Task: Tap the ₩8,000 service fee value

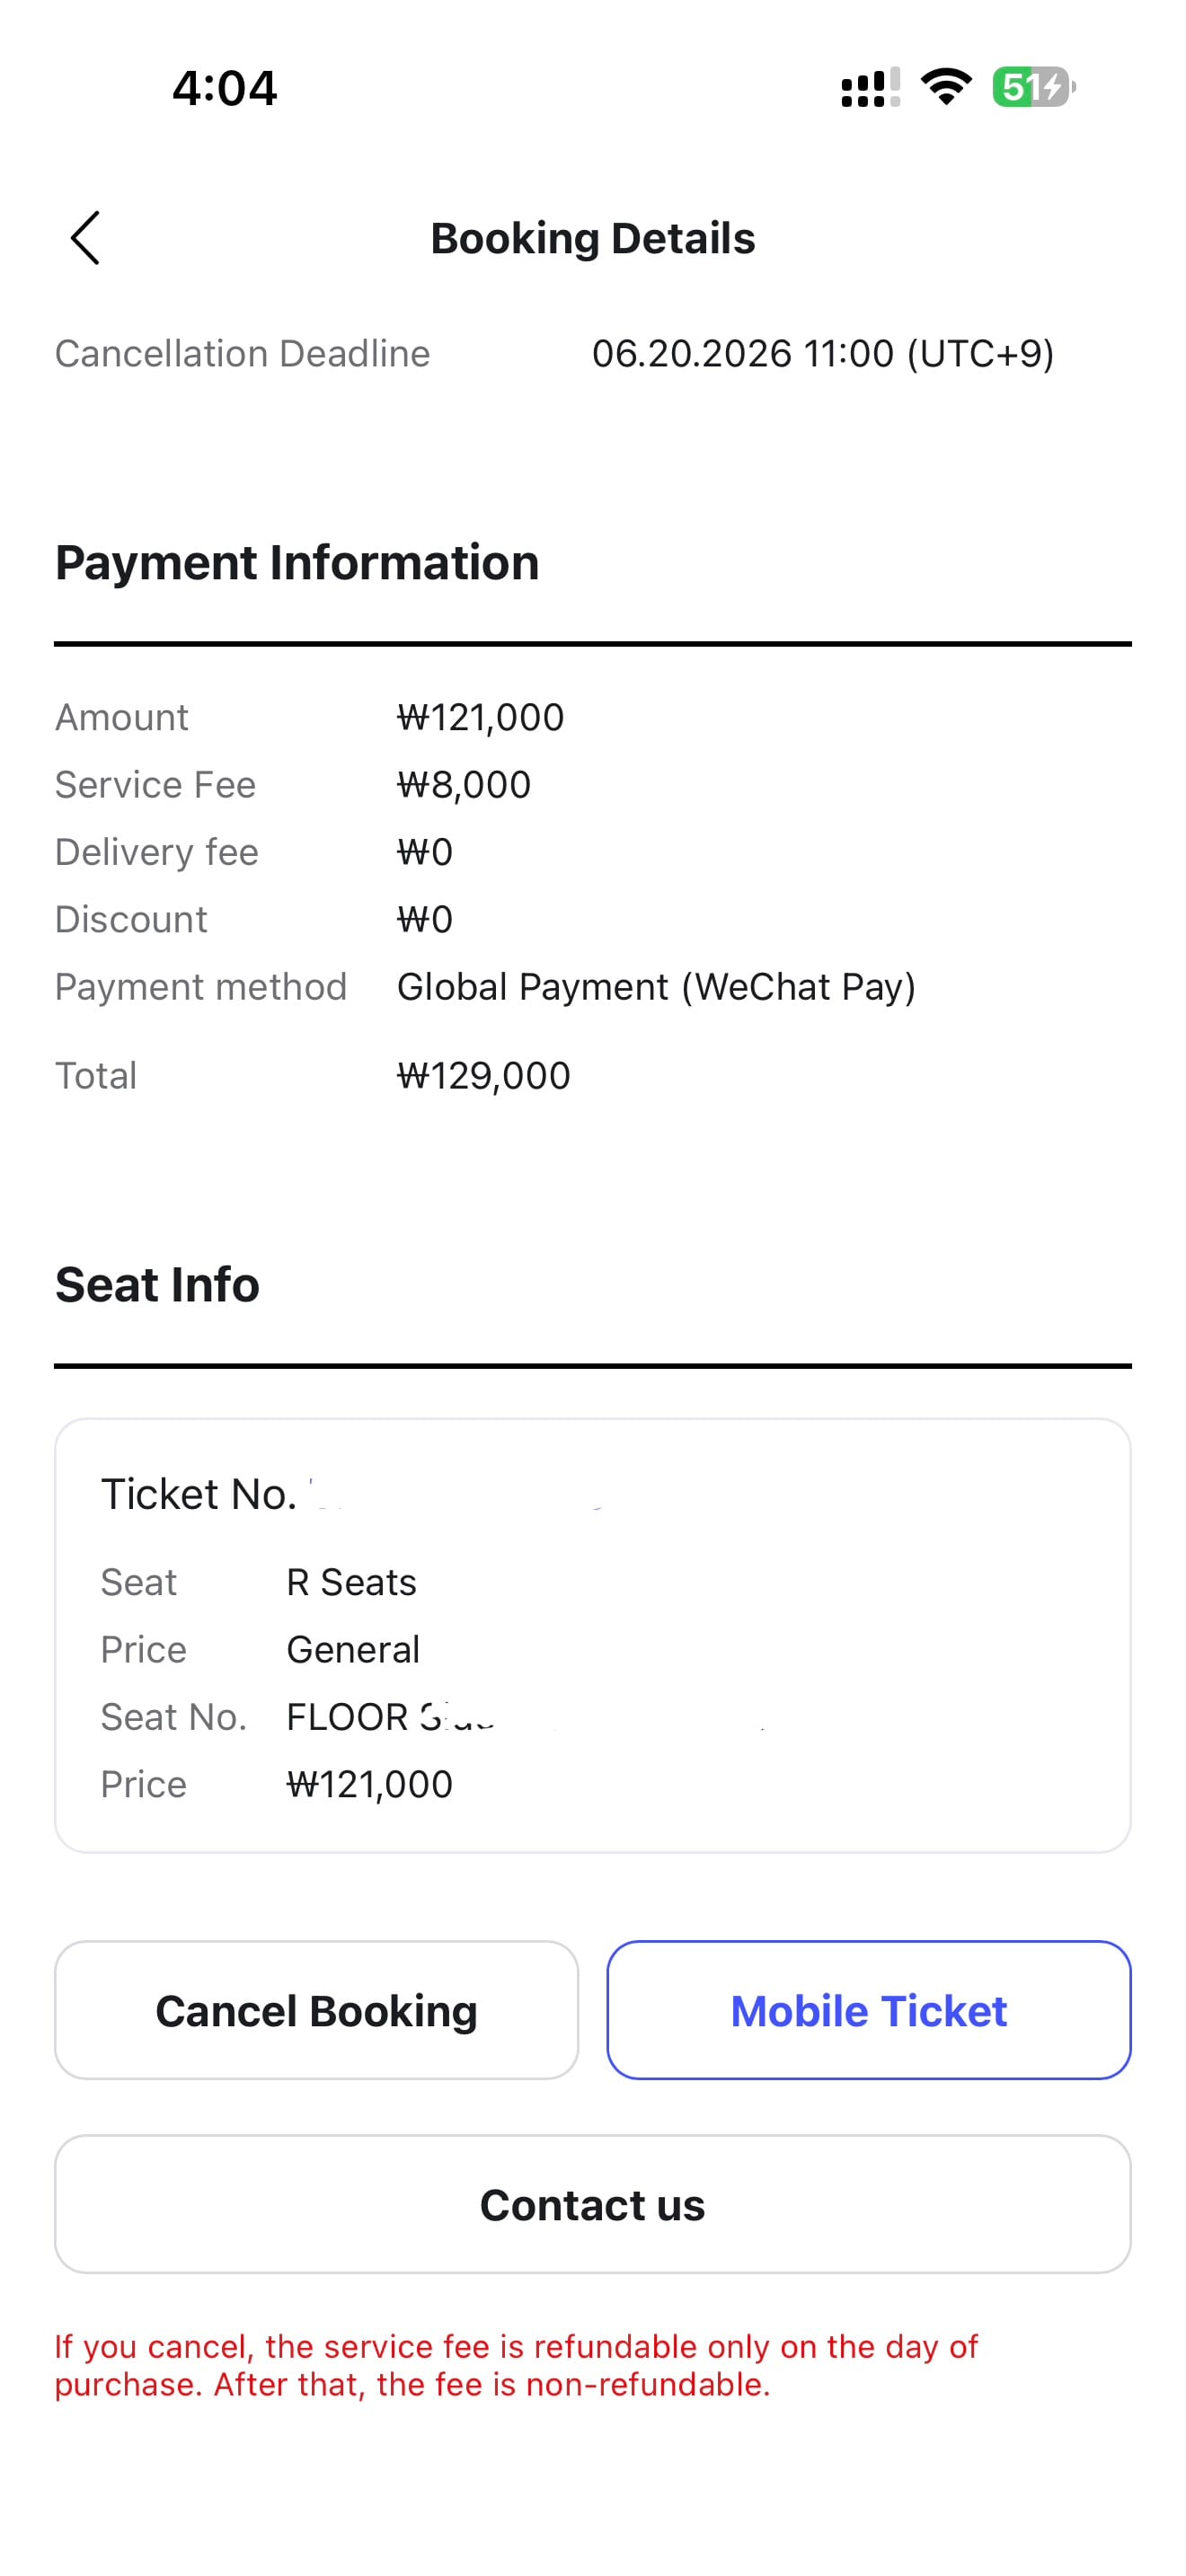Action: (x=463, y=785)
